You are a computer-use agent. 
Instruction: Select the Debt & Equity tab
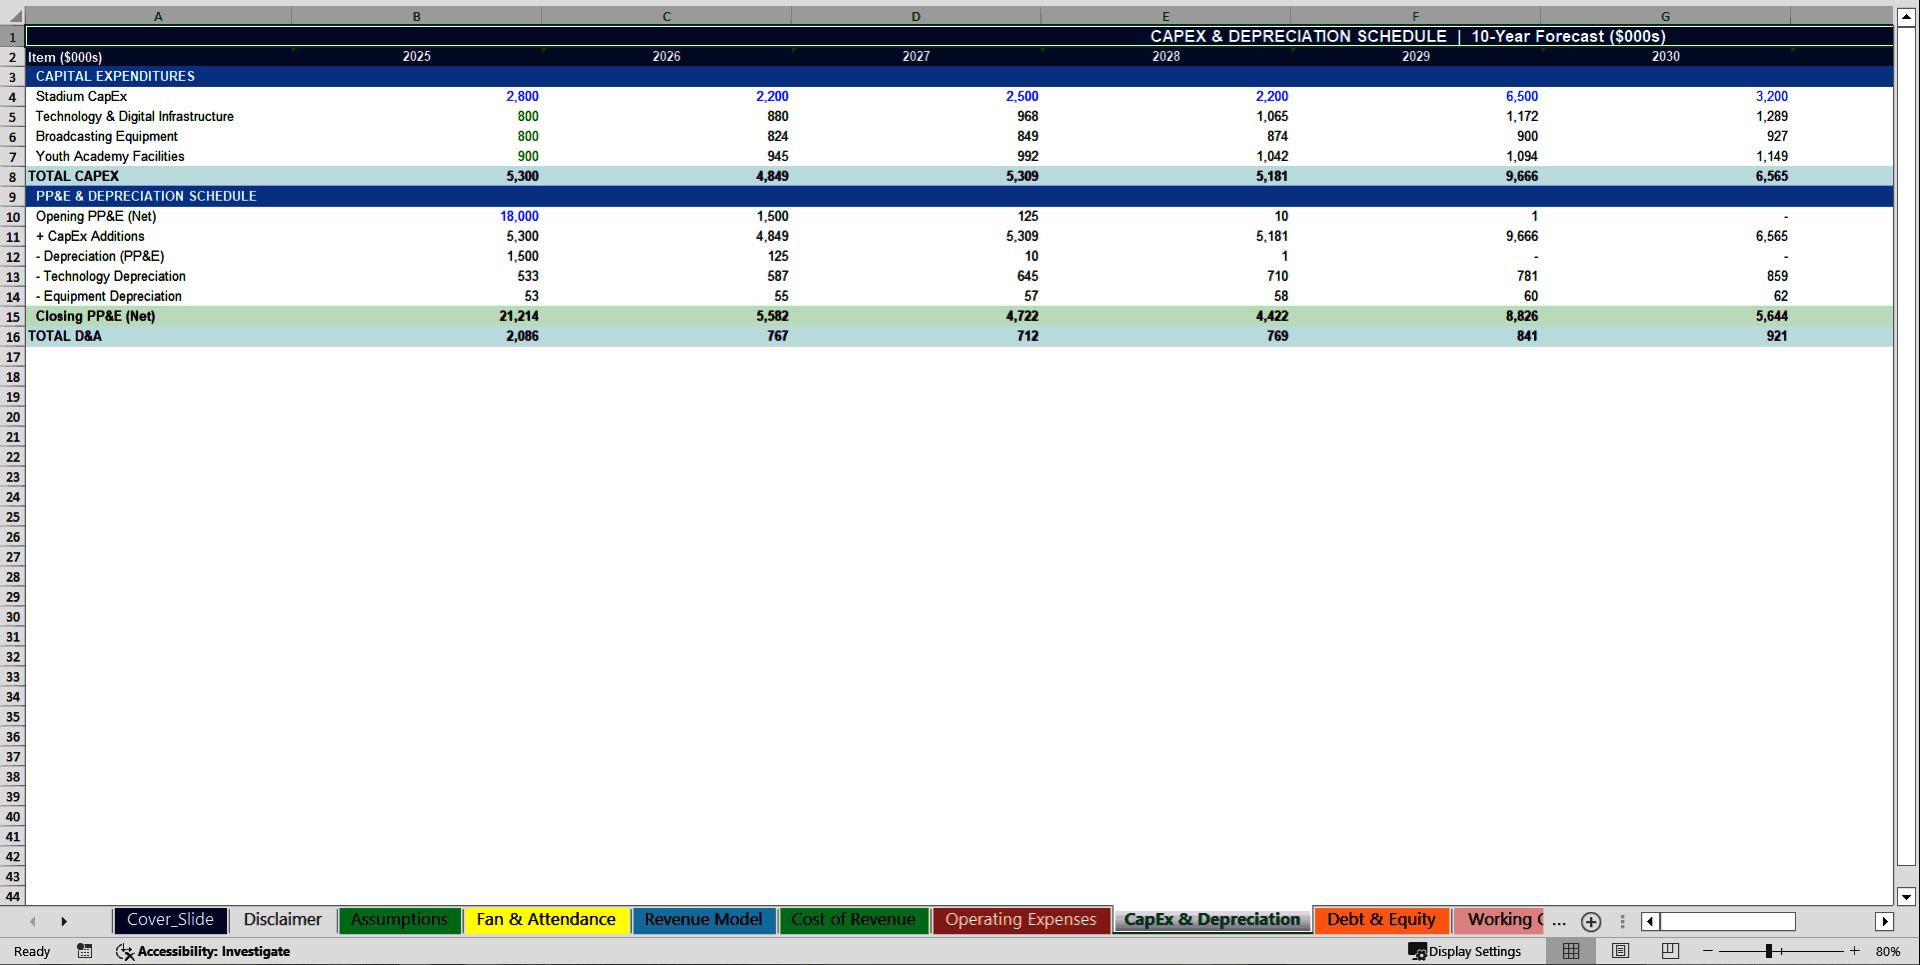pos(1381,919)
